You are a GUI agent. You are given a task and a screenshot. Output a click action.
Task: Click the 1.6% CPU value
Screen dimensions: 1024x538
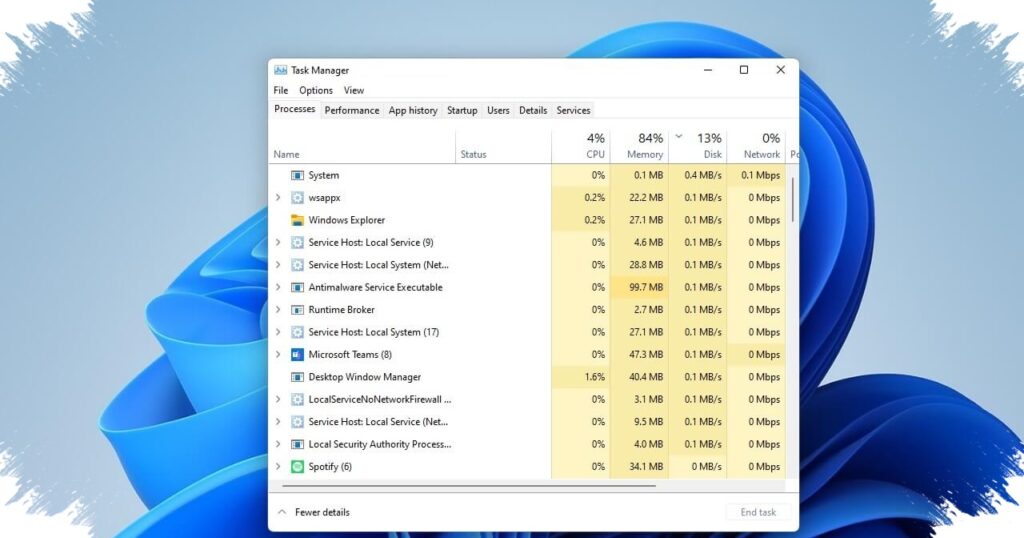point(594,377)
